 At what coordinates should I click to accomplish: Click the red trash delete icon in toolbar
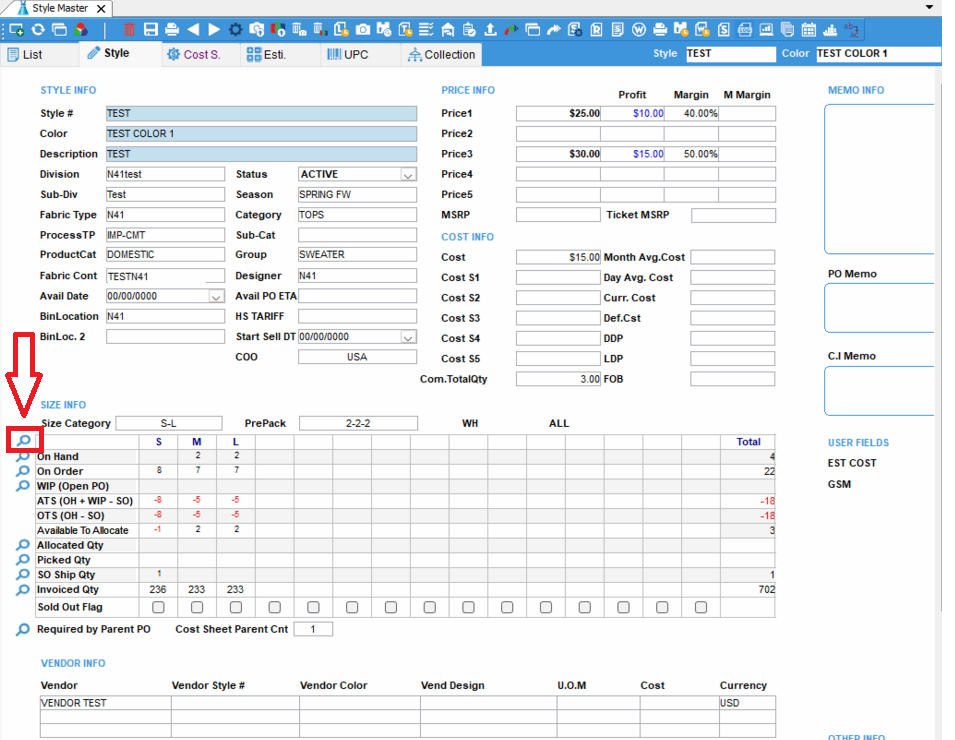pos(130,30)
